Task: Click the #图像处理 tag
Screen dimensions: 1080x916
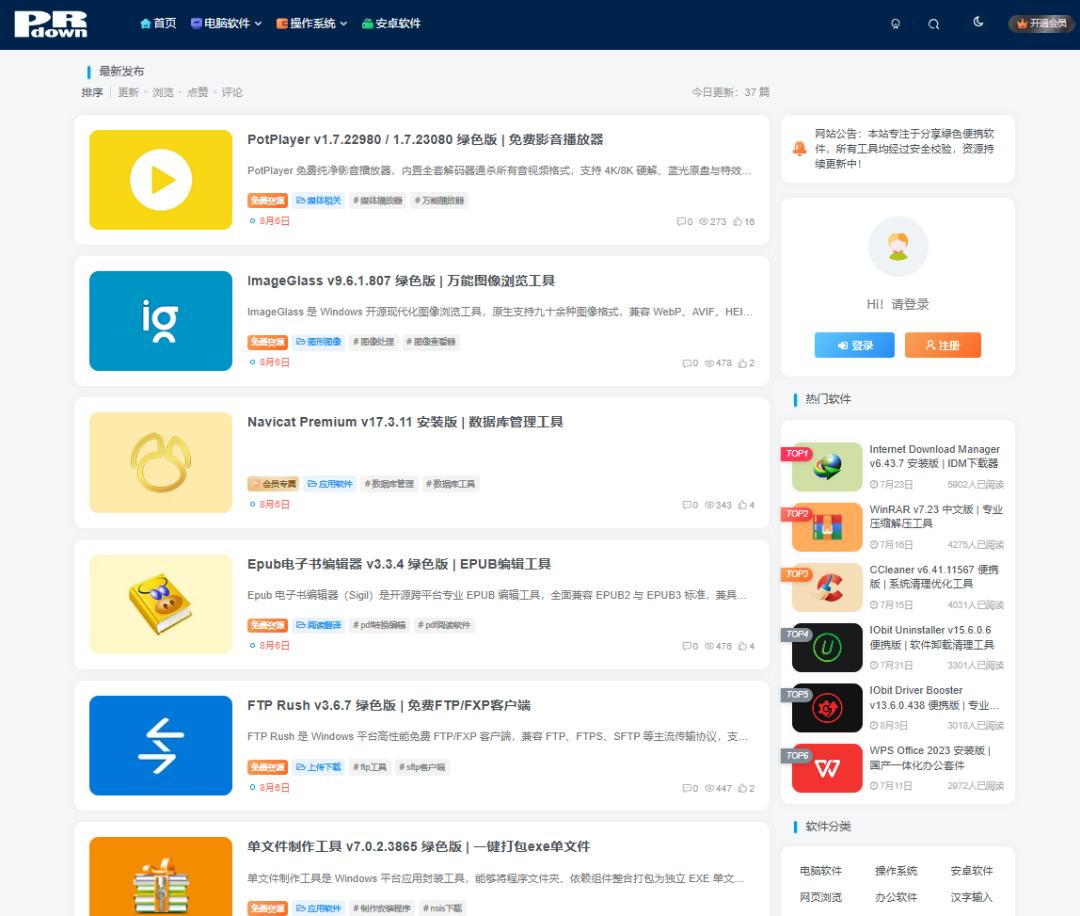Action: coord(374,342)
